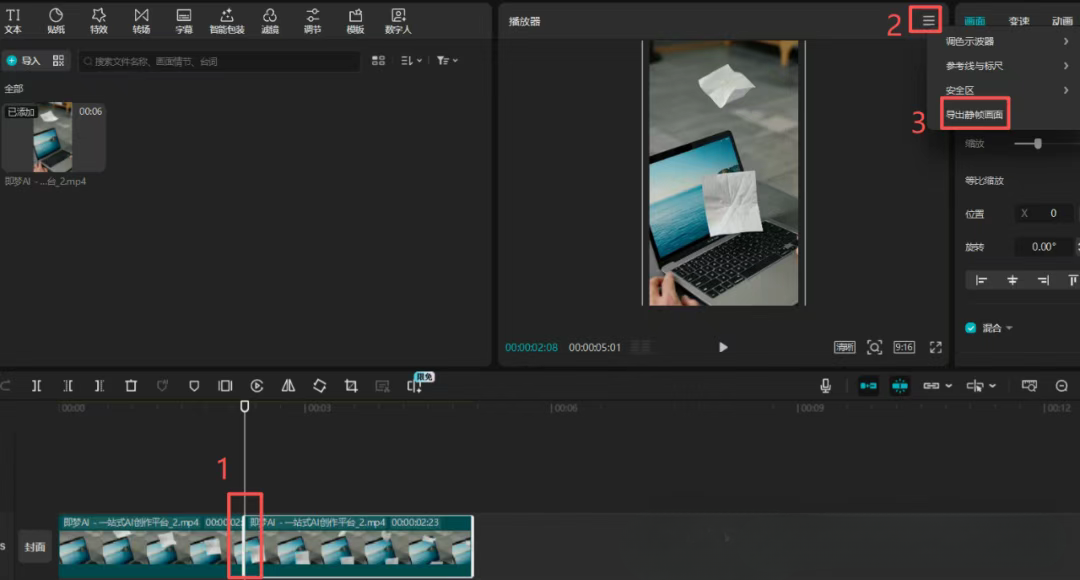The height and width of the screenshot is (580, 1080).
Task: Select the crop tool in timeline toolbar
Action: pyautogui.click(x=351, y=385)
